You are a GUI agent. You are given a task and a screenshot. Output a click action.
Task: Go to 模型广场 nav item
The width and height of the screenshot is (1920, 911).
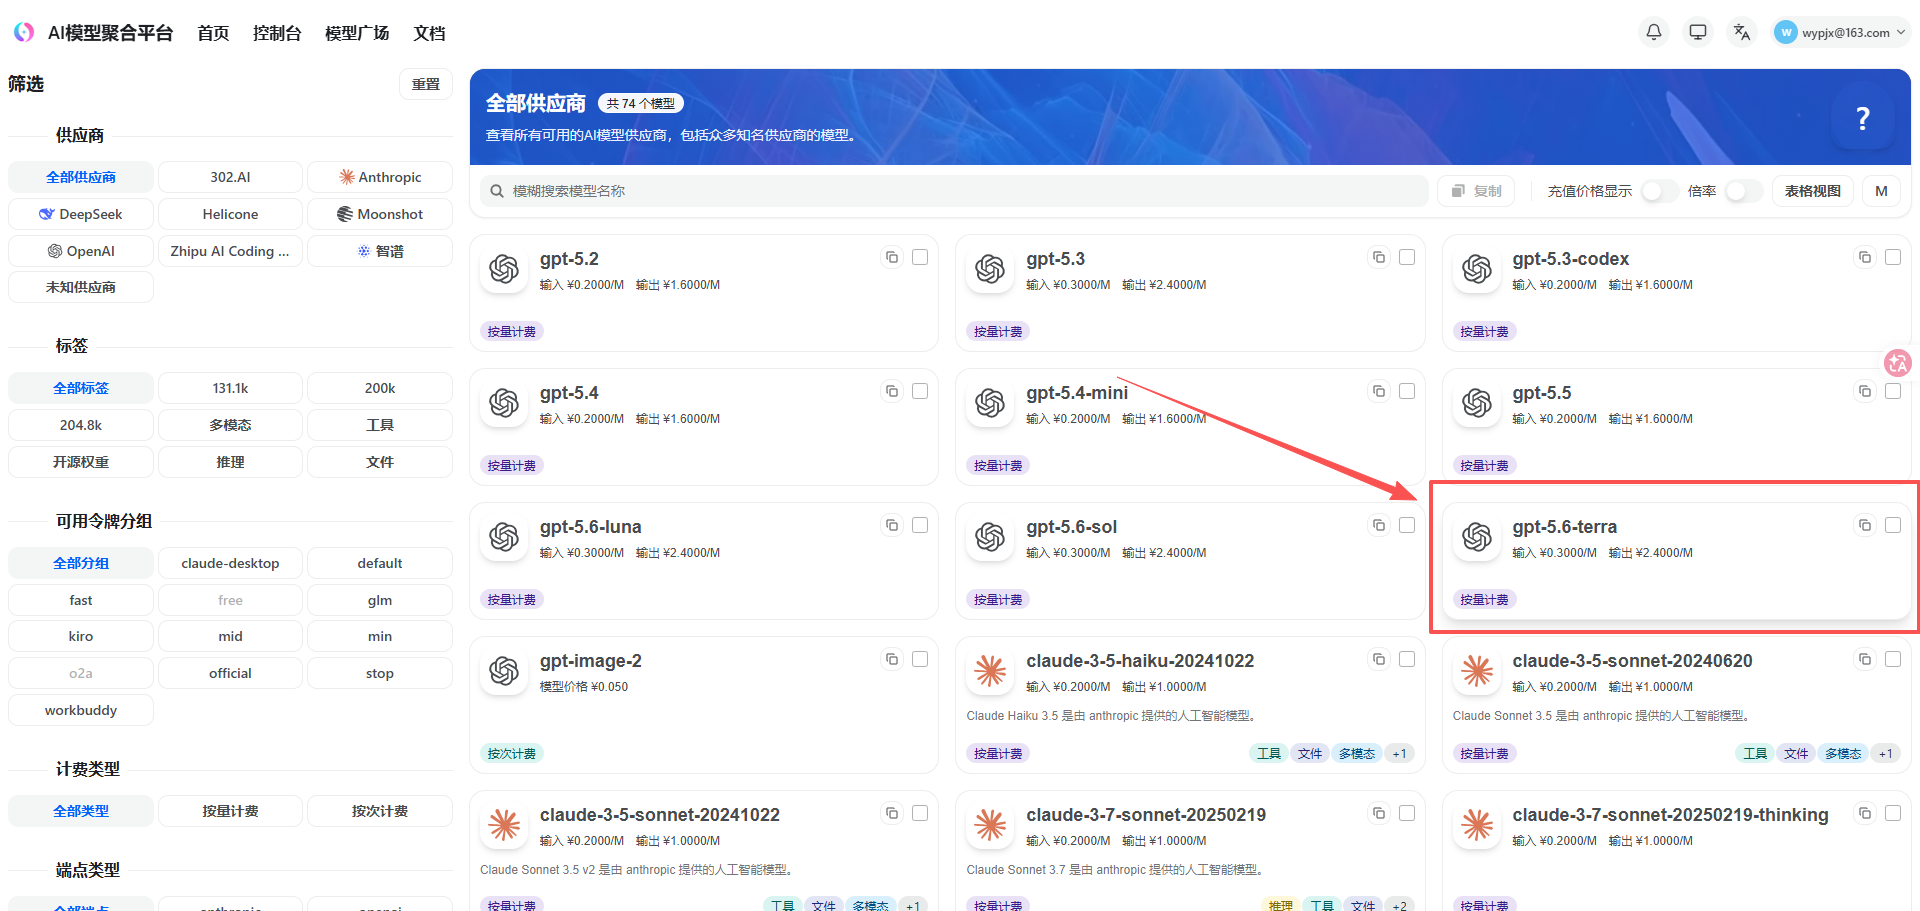(357, 33)
